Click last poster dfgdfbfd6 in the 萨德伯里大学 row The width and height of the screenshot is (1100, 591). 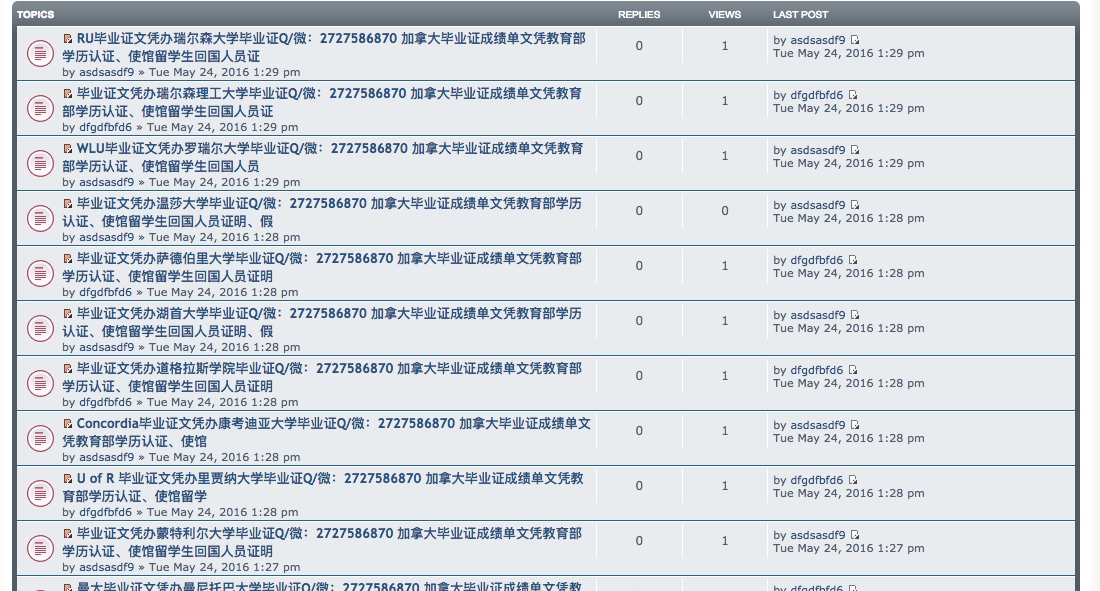pos(816,260)
